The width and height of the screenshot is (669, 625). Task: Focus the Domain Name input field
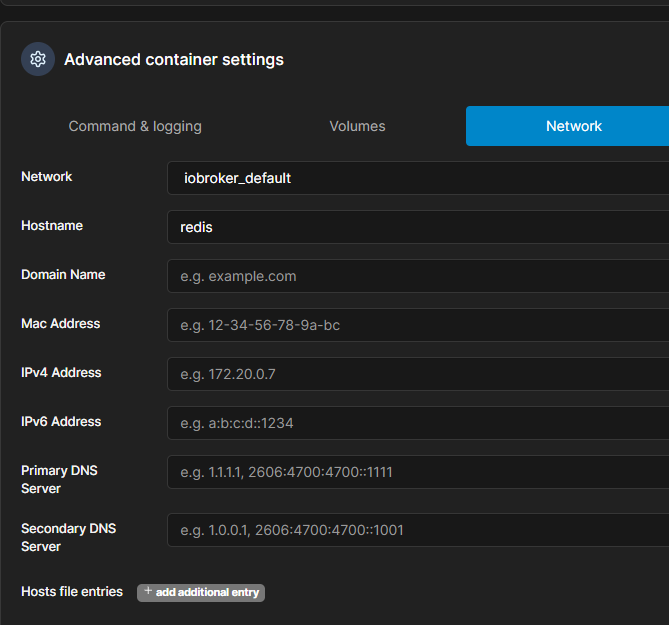417,276
